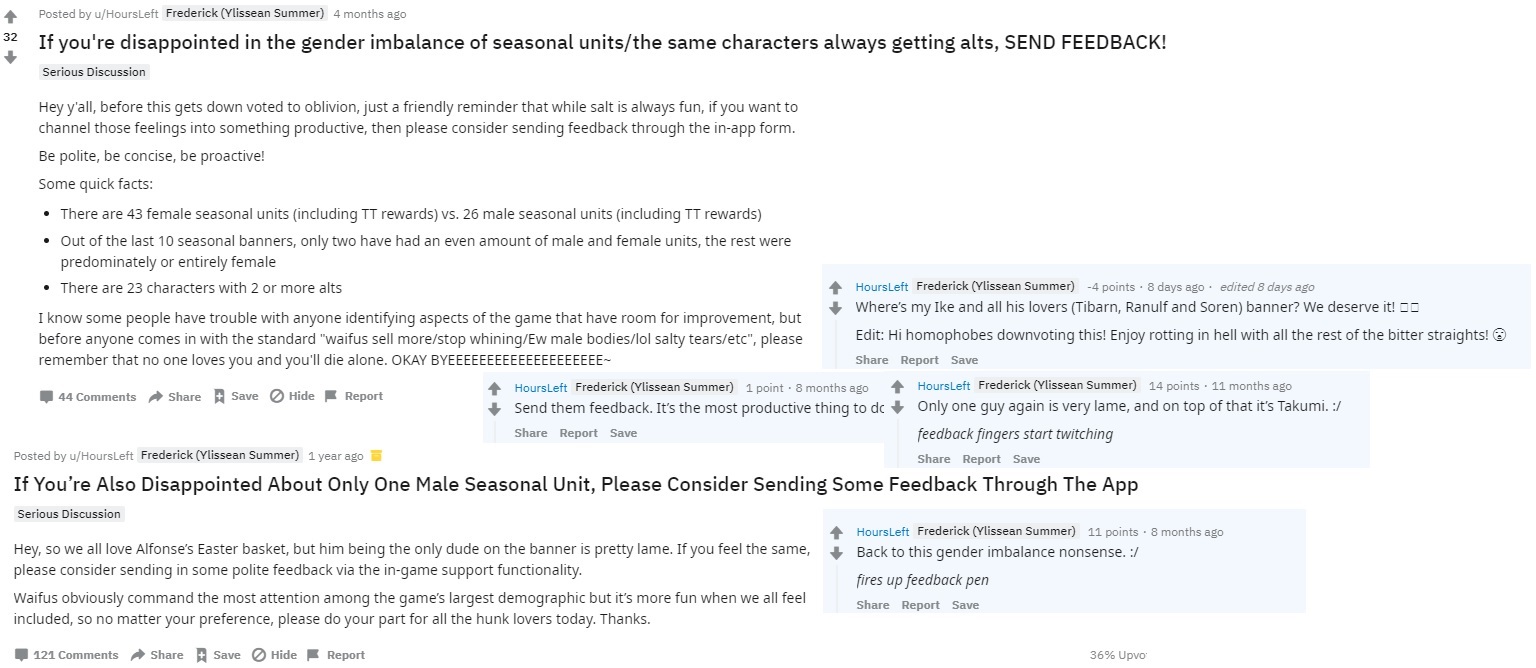The width and height of the screenshot is (1536, 668).
Task: Open the Easter banner feedback post title
Action: click(x=576, y=485)
